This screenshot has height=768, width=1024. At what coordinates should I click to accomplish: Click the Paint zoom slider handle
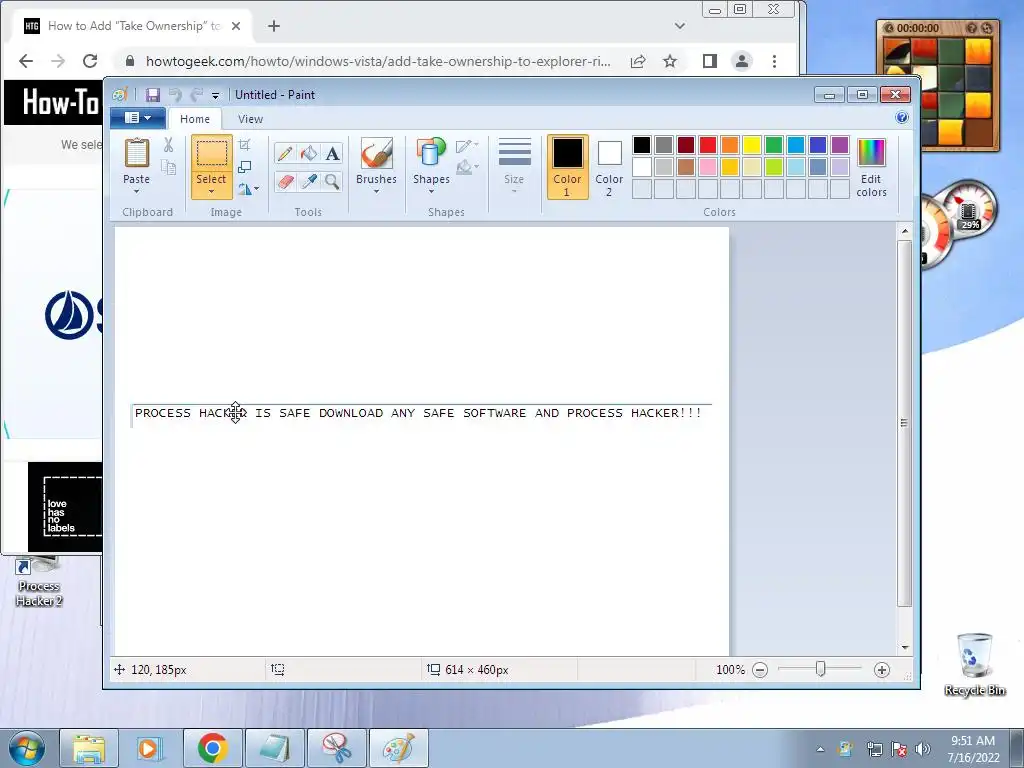click(x=820, y=669)
